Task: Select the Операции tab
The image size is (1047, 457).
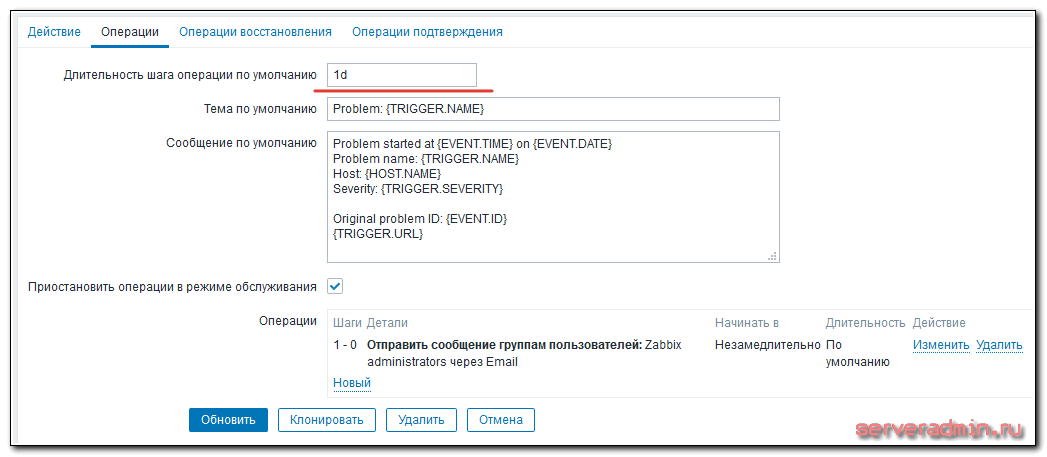Action: tap(130, 32)
